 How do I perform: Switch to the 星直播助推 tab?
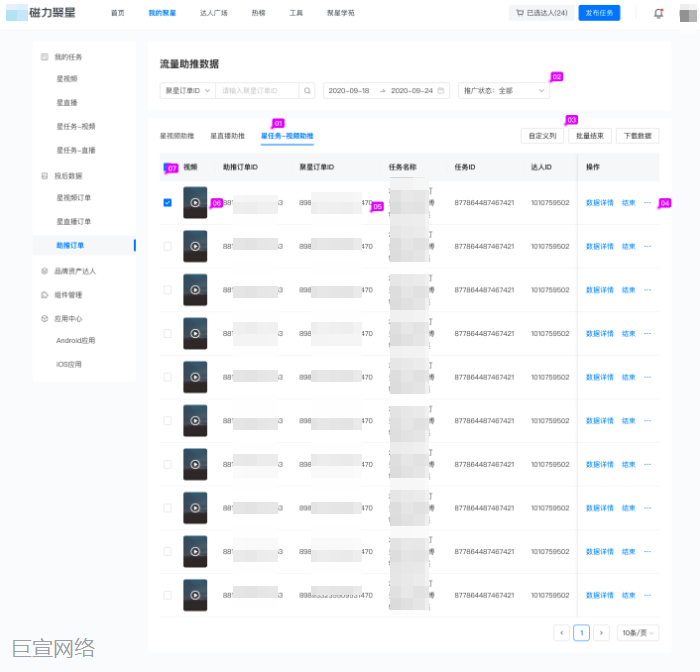click(x=227, y=136)
